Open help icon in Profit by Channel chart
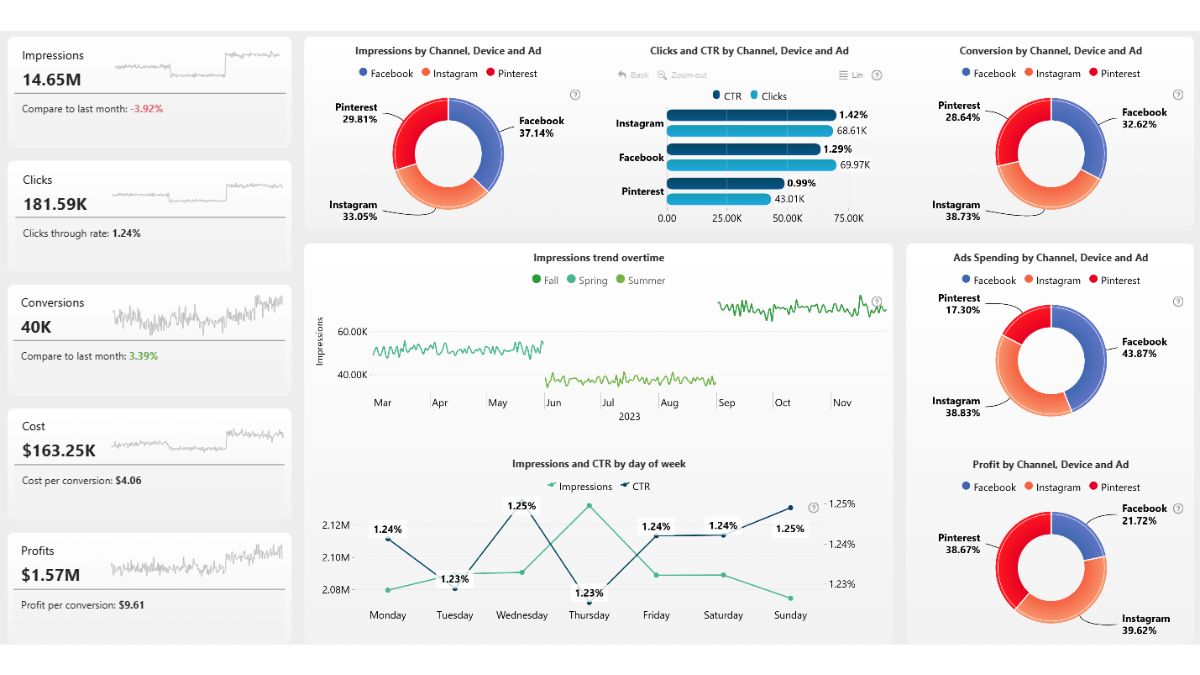 pyautogui.click(x=1177, y=509)
